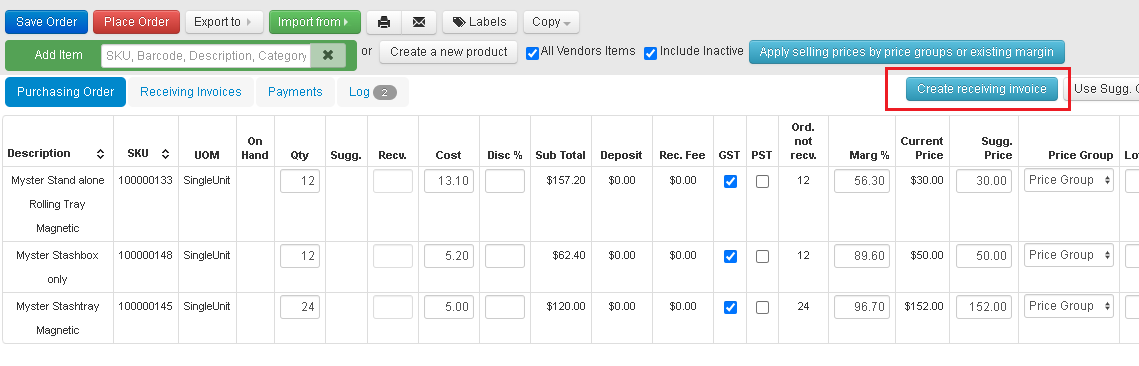Edit Sugg. Price field showing 30.00

click(984, 182)
